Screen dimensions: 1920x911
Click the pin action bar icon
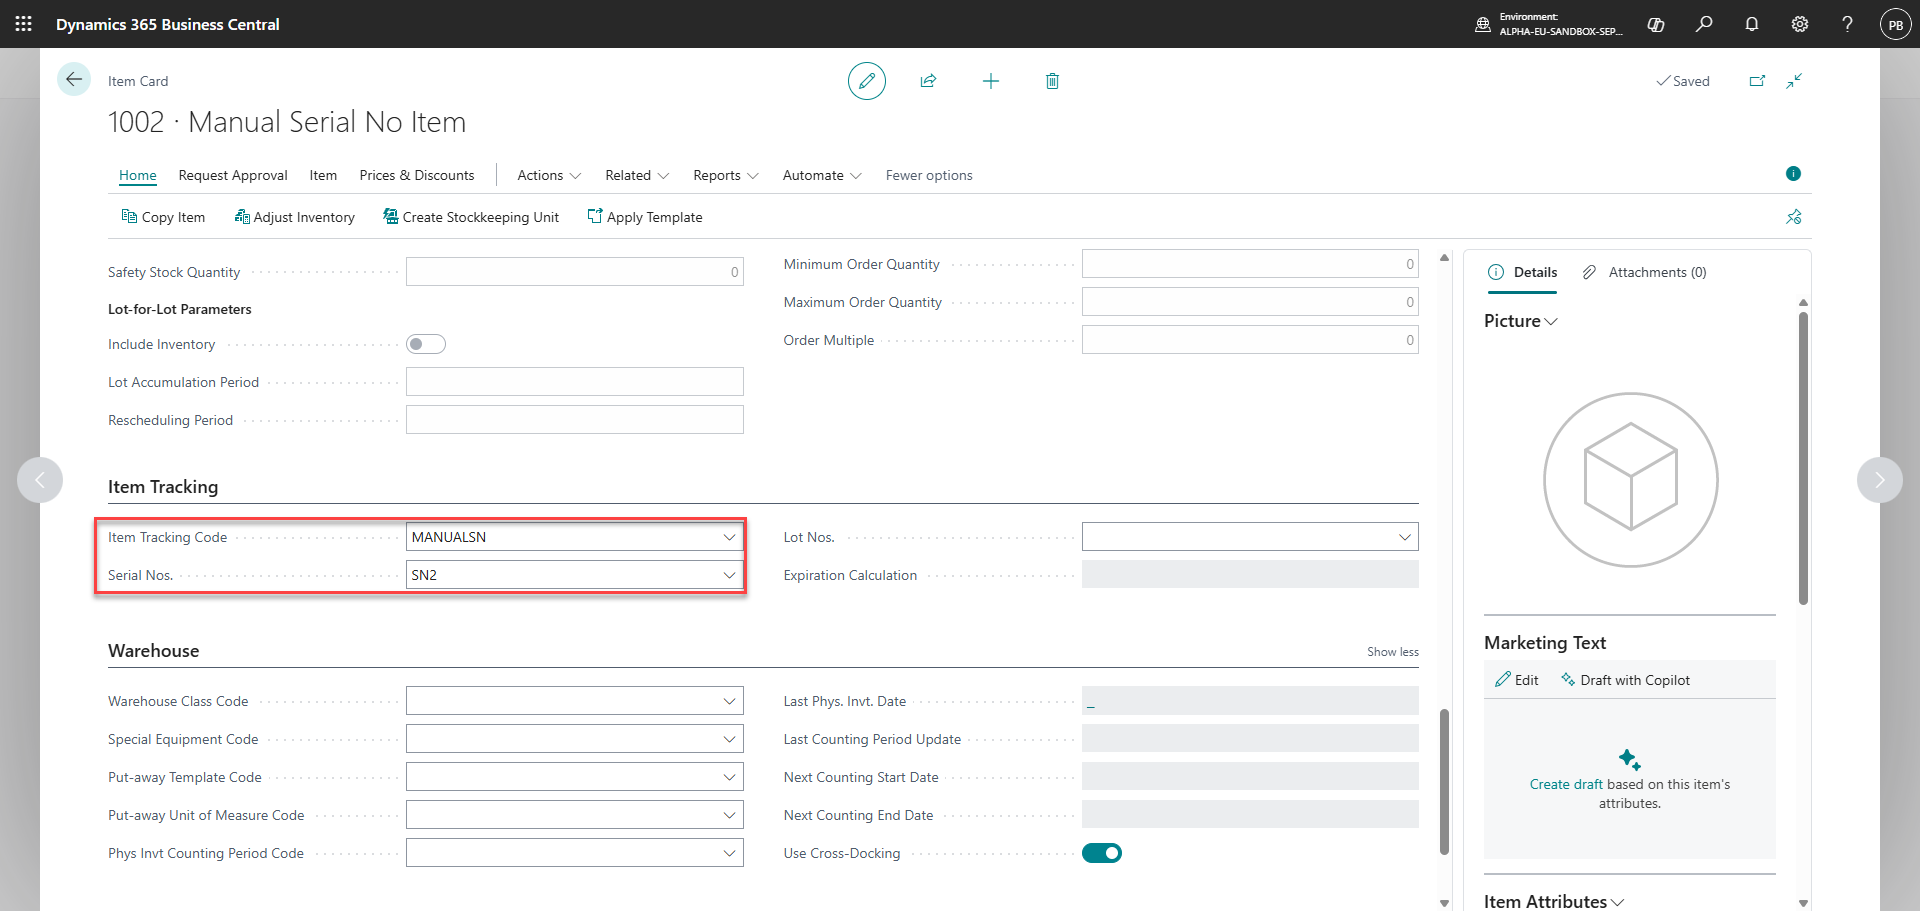(x=1794, y=217)
